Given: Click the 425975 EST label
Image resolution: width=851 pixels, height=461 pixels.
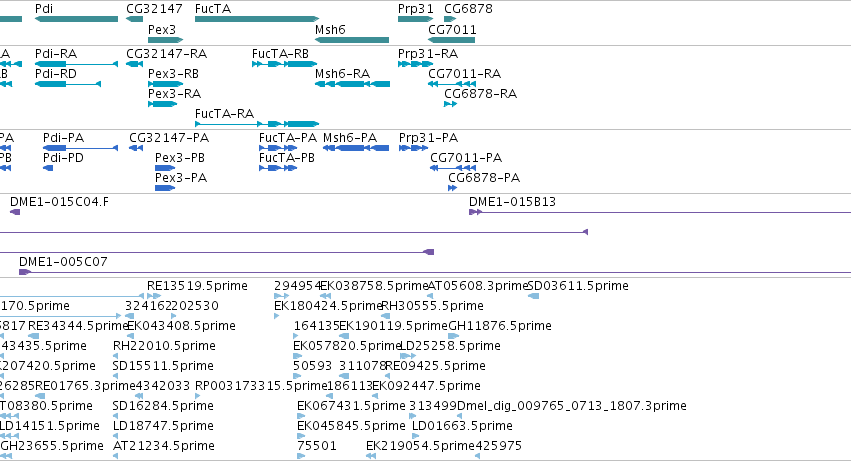Looking at the screenshot, I should [x=498, y=446].
